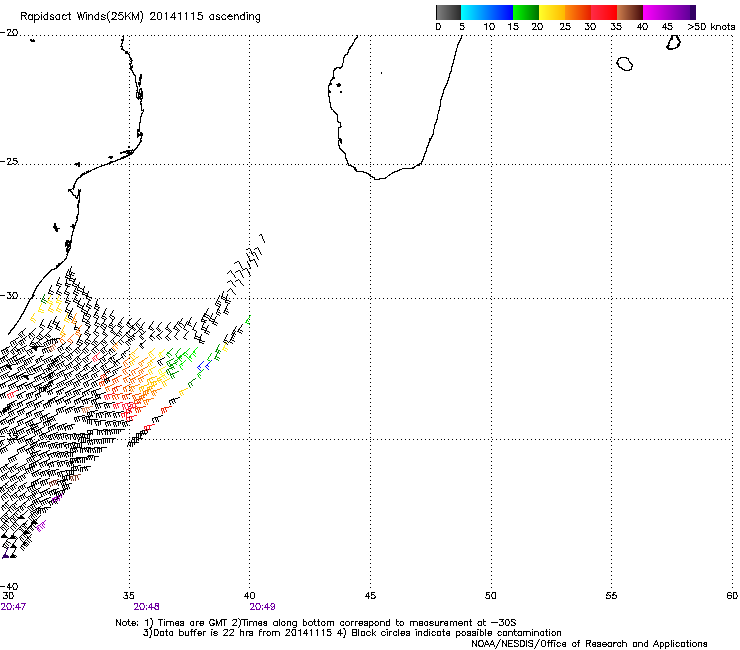
Task: Click the -30 latitude axis label
Action: point(9,295)
